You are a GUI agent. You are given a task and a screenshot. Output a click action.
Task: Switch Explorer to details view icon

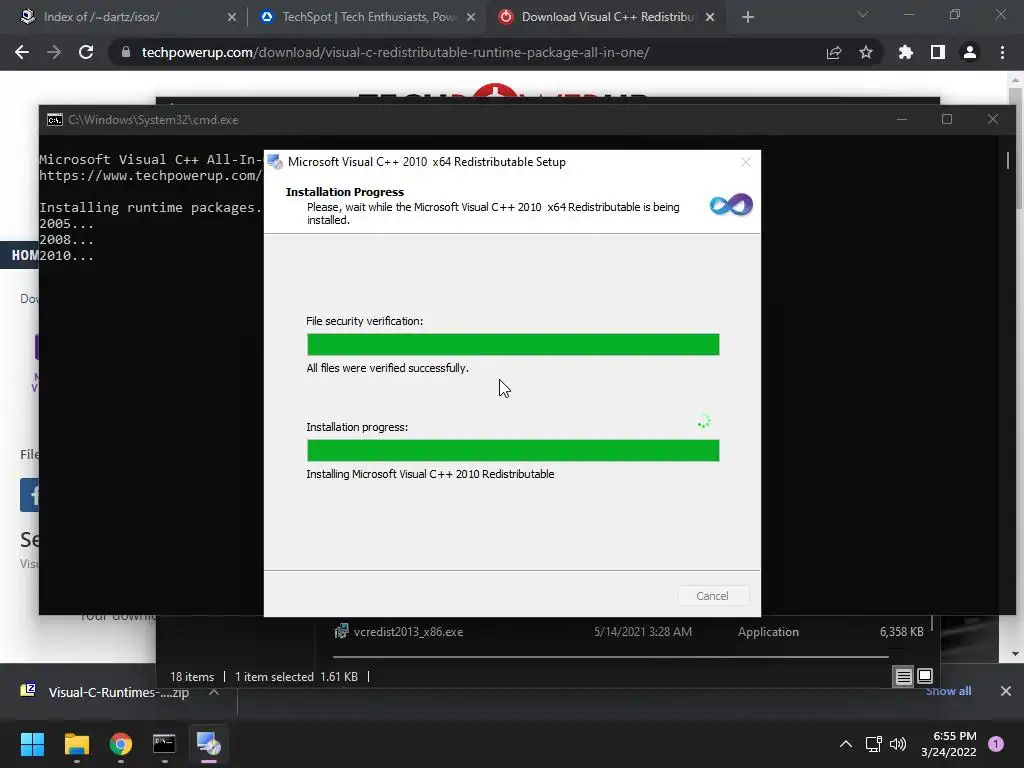[x=903, y=677]
